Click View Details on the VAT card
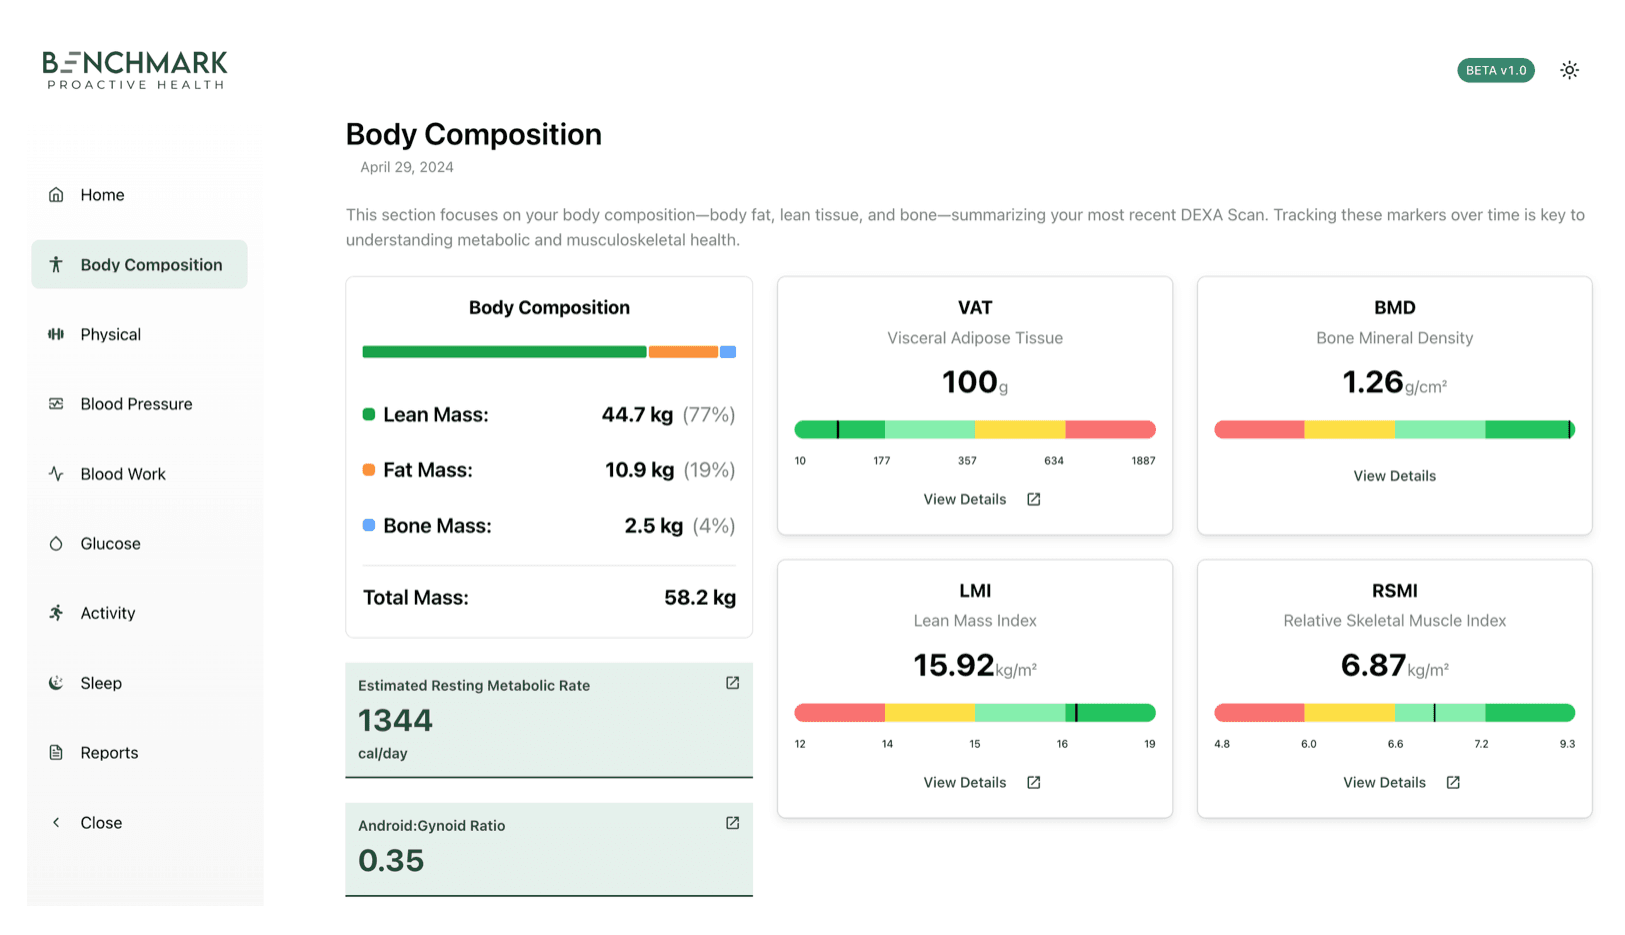Viewport: 1625px width, 935px height. pos(964,499)
